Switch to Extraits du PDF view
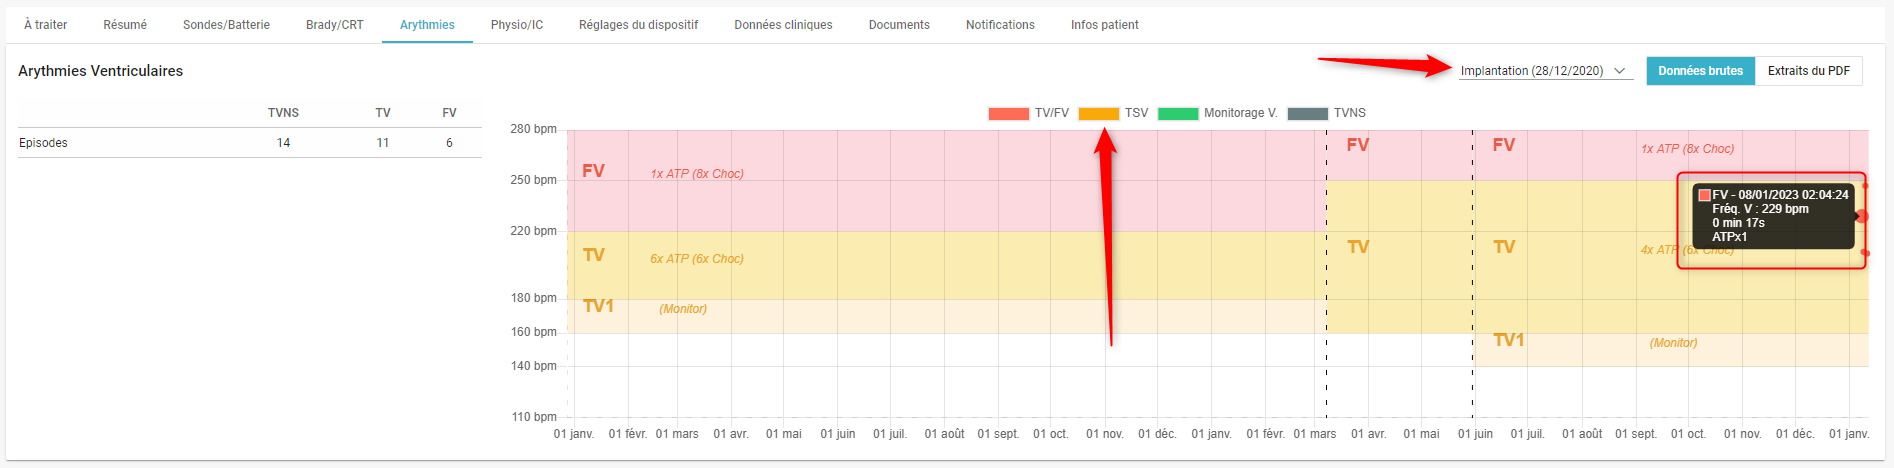Image resolution: width=1894 pixels, height=468 pixels. (1808, 71)
